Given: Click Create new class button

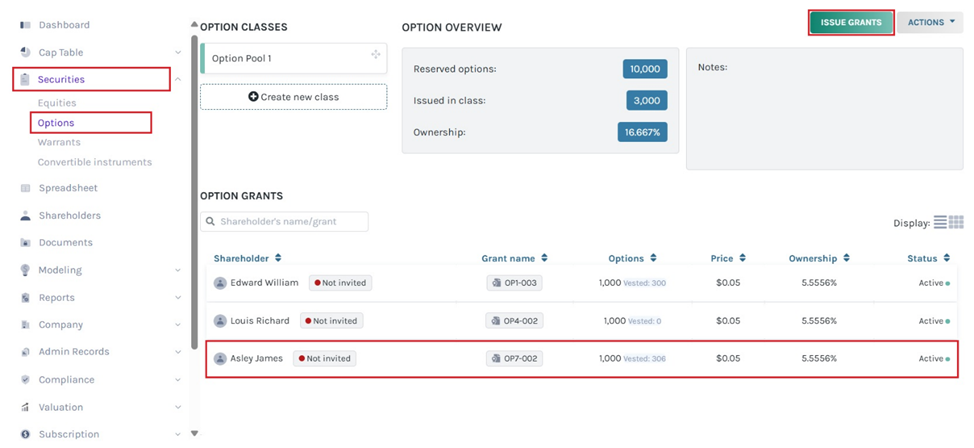Looking at the screenshot, I should click(293, 97).
